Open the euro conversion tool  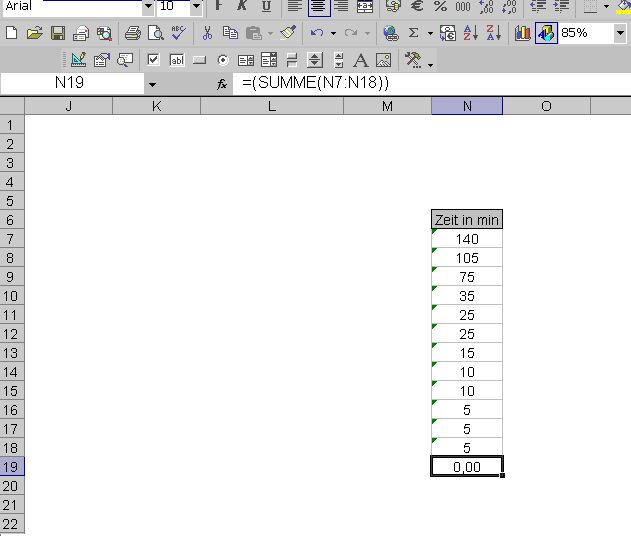pyautogui.click(x=447, y=33)
